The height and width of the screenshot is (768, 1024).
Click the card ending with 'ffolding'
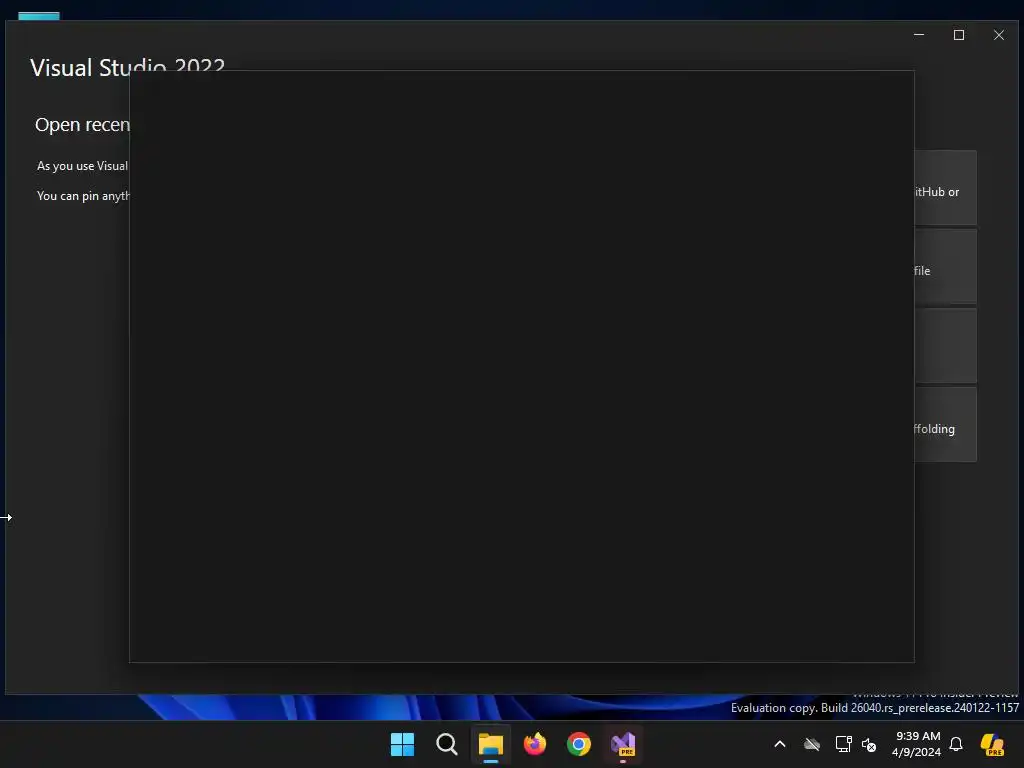point(946,424)
